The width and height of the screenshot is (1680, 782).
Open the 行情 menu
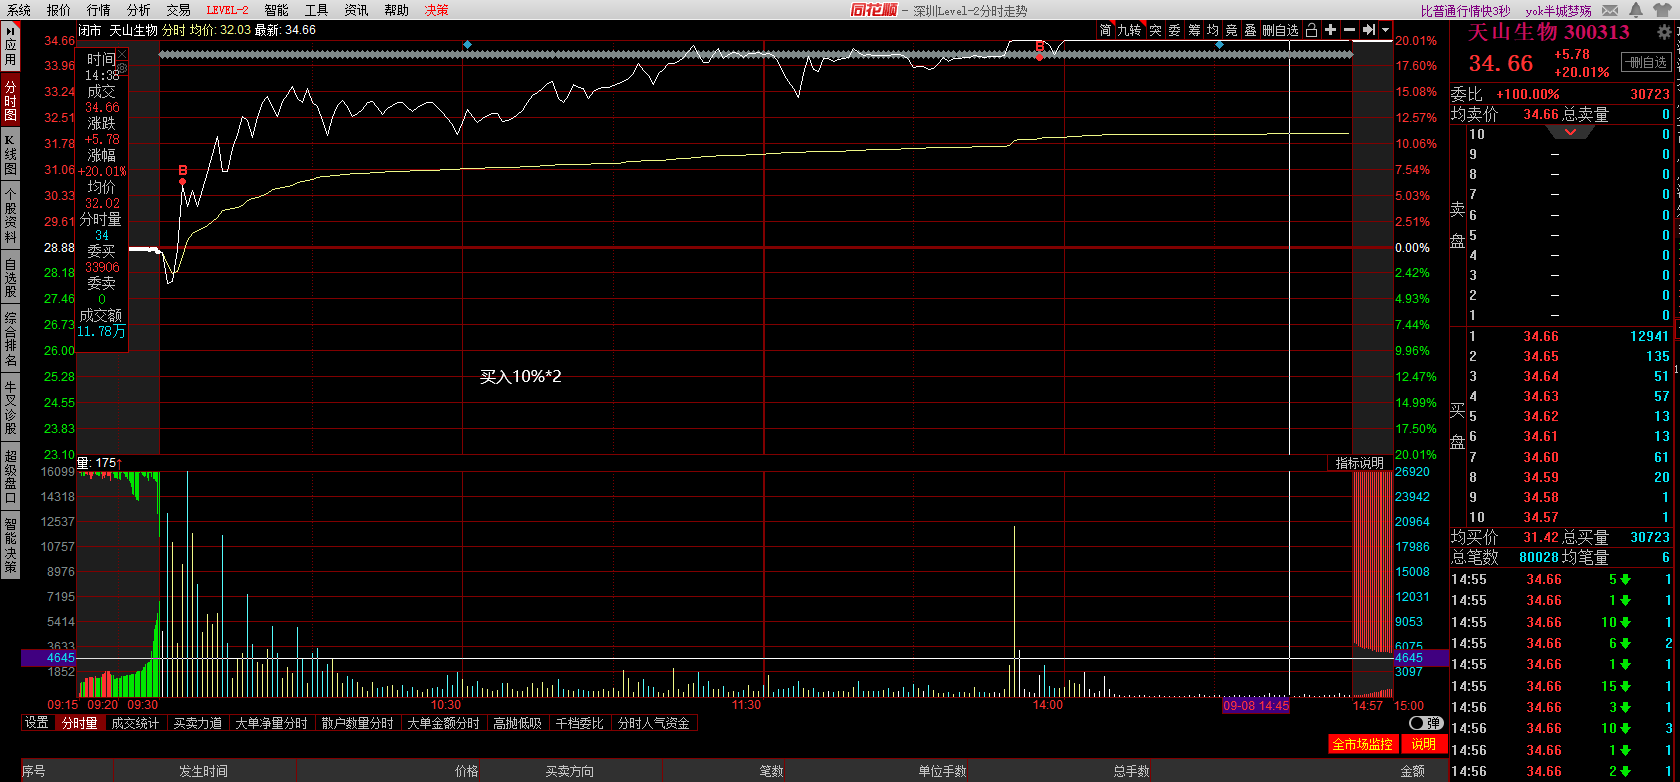click(99, 10)
